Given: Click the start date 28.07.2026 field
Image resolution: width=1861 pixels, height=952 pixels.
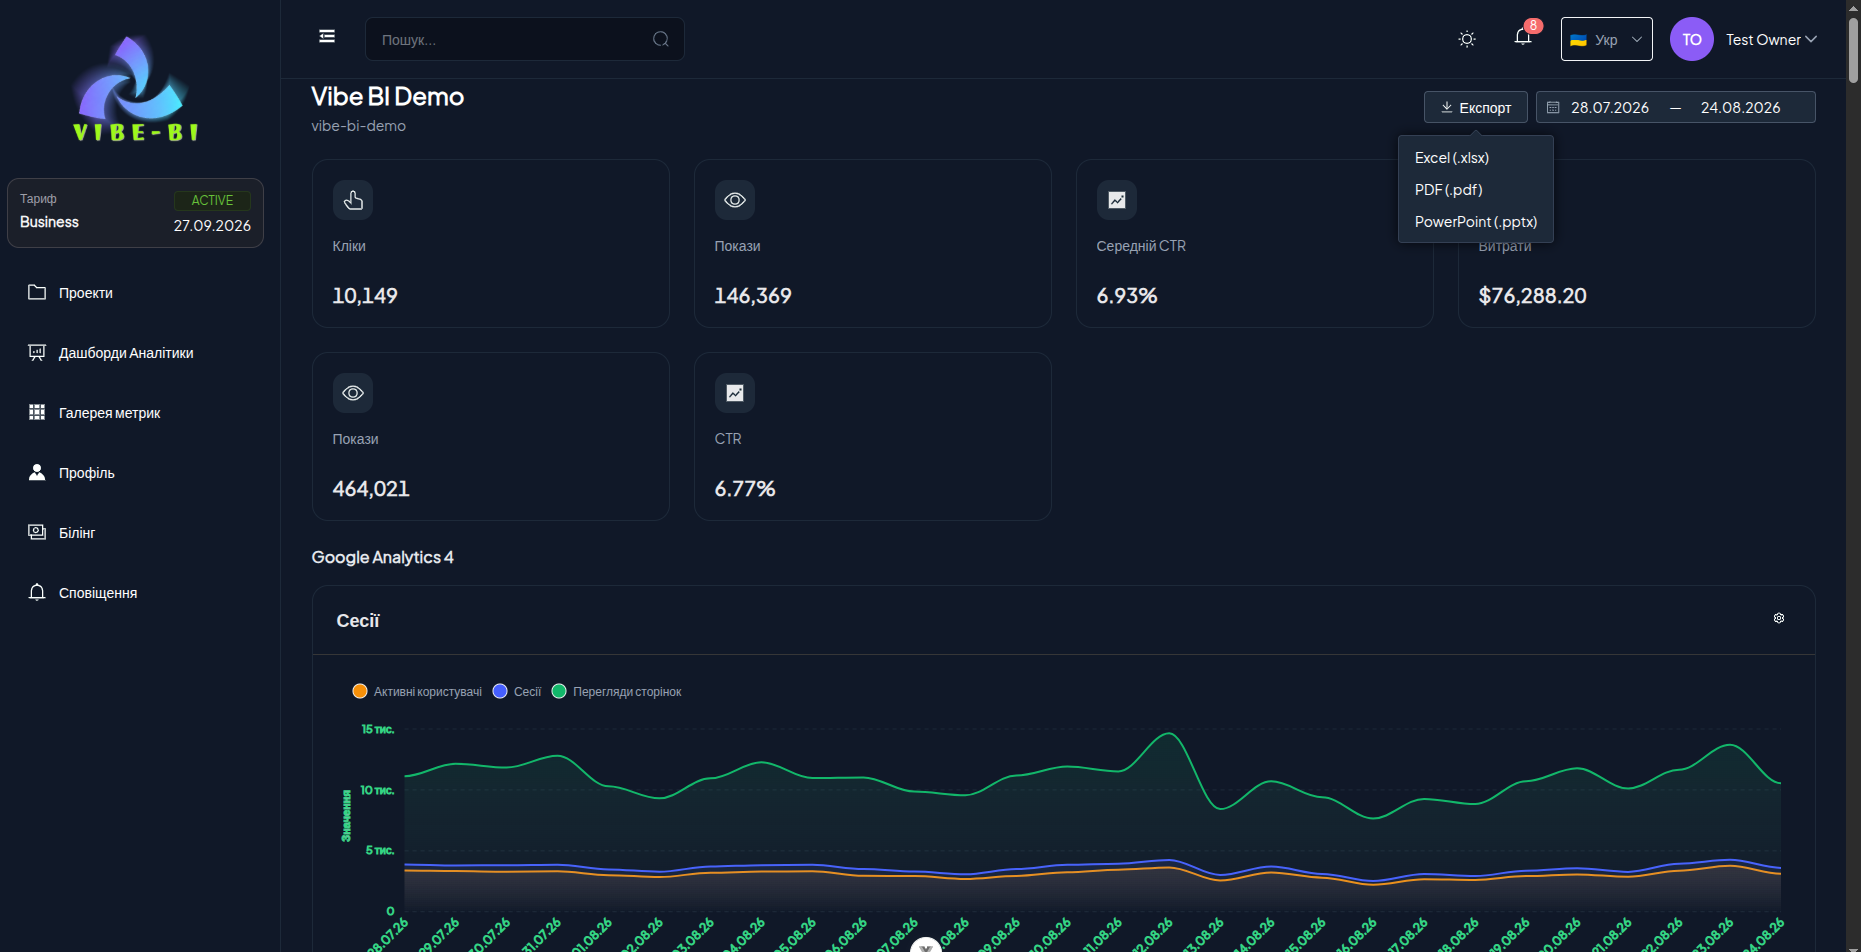Looking at the screenshot, I should click(x=1610, y=108).
